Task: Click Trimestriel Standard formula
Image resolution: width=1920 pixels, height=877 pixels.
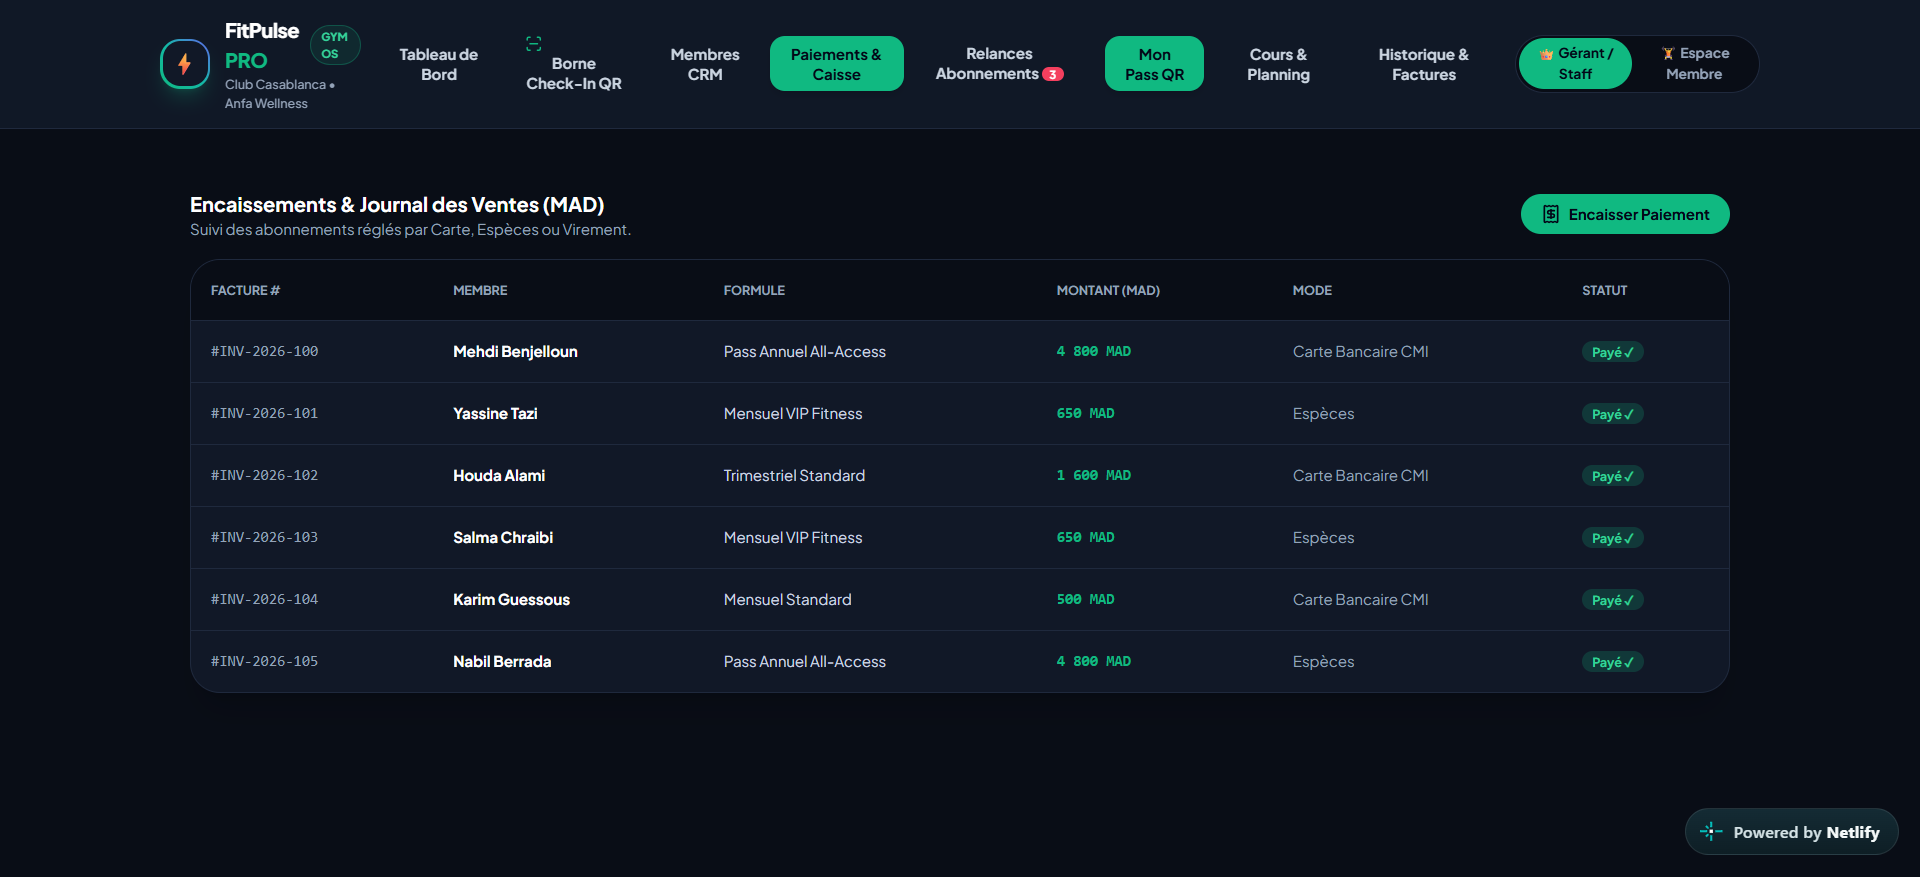Action: [x=794, y=476]
